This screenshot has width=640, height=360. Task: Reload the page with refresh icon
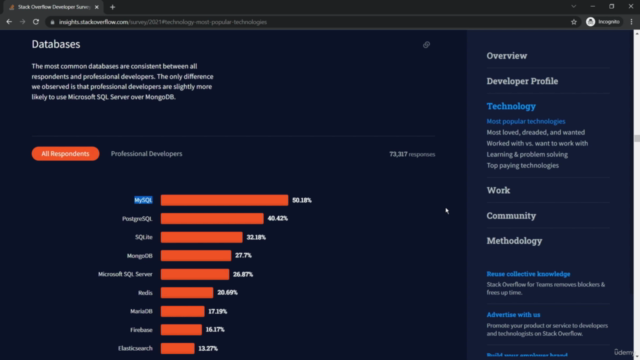36,22
